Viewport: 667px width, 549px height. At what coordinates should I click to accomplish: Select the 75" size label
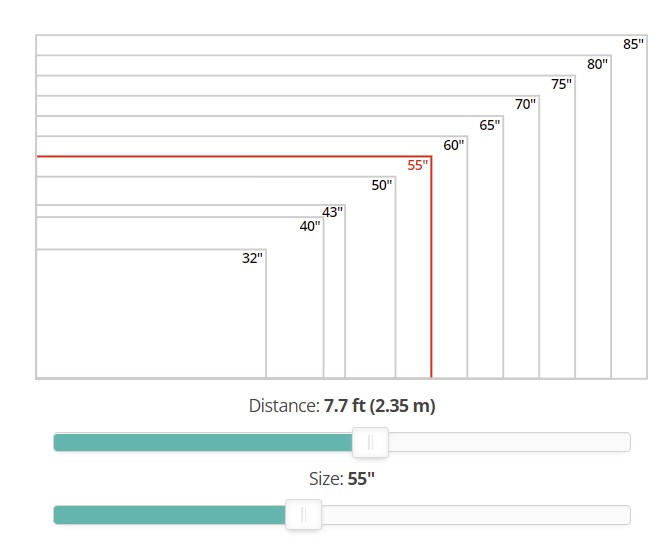(562, 84)
